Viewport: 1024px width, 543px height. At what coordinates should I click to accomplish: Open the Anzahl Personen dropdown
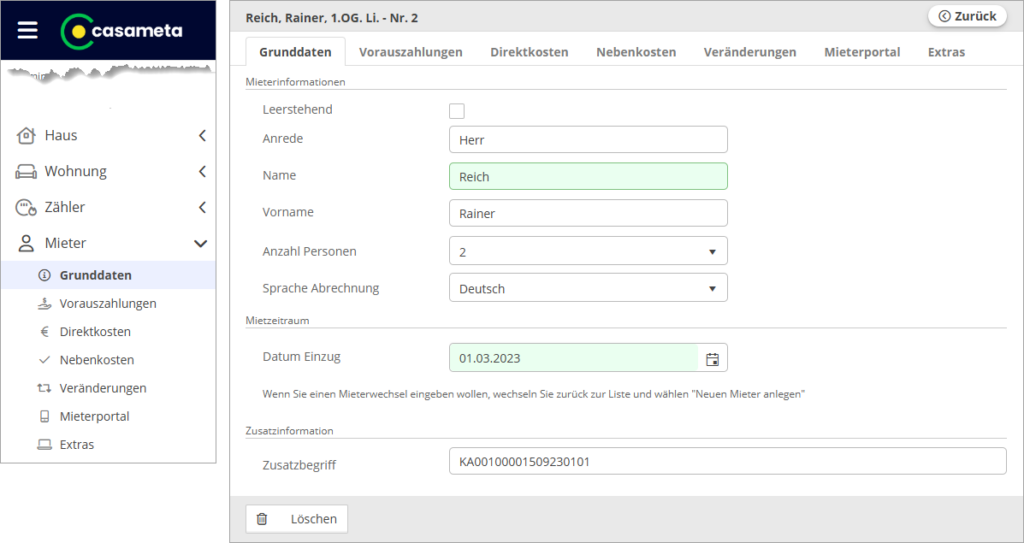click(588, 251)
